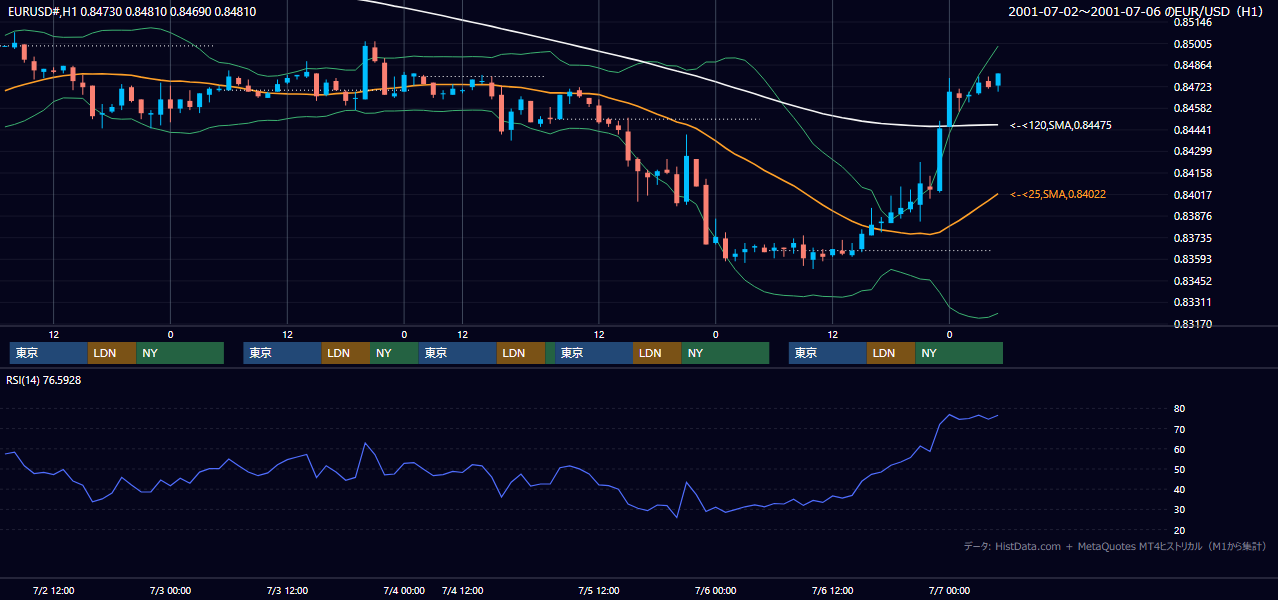Click the 7/3 00:00 time axis label
Image resolution: width=1278 pixels, height=600 pixels.
pyautogui.click(x=171, y=590)
